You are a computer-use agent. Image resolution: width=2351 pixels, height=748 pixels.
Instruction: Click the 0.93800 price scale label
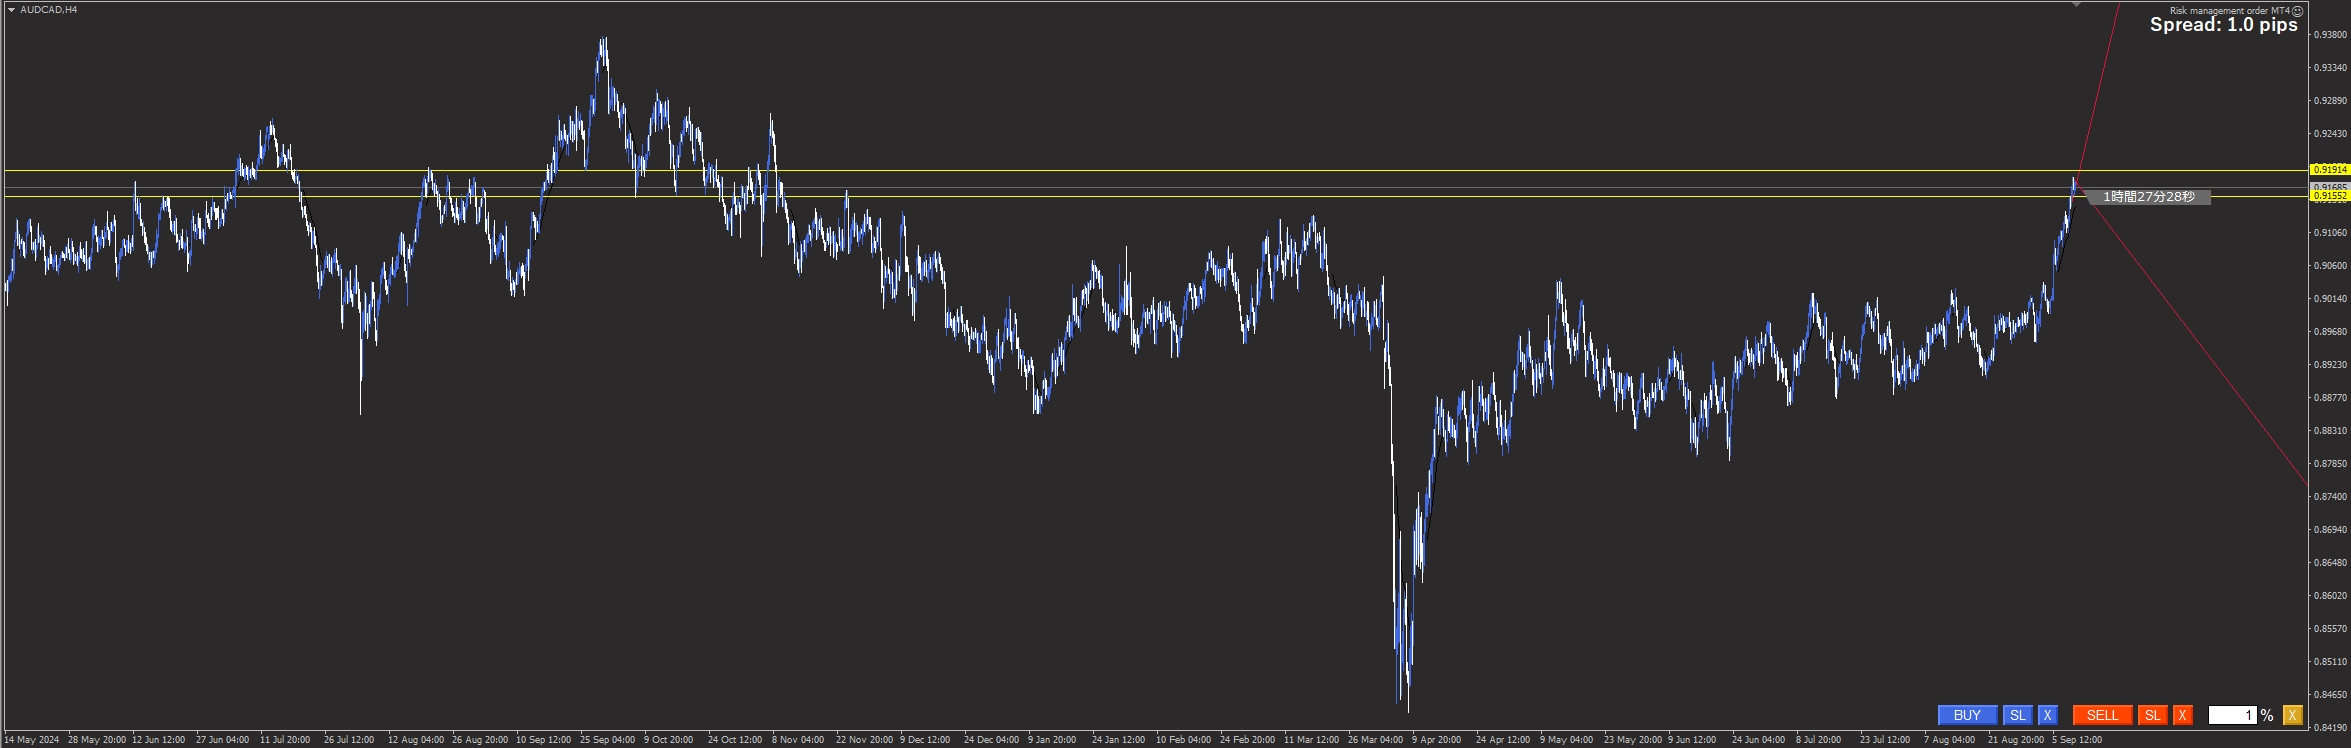[2330, 35]
